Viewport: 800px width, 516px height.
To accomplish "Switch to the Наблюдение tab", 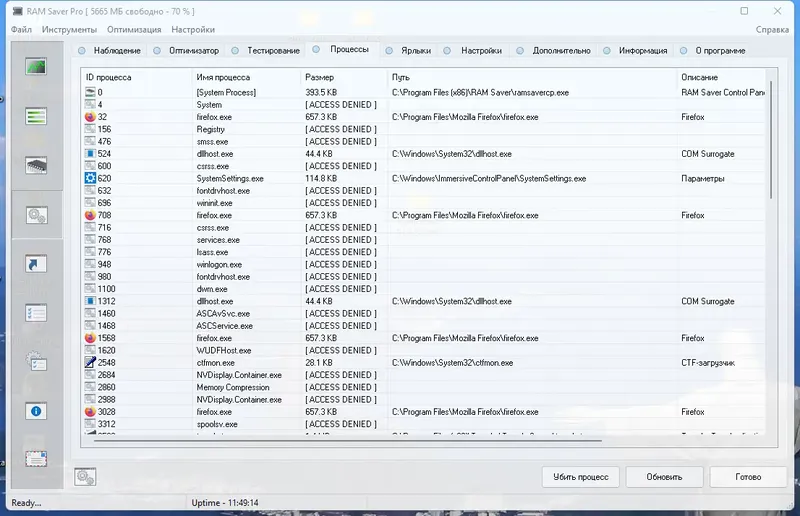I will coord(110,51).
